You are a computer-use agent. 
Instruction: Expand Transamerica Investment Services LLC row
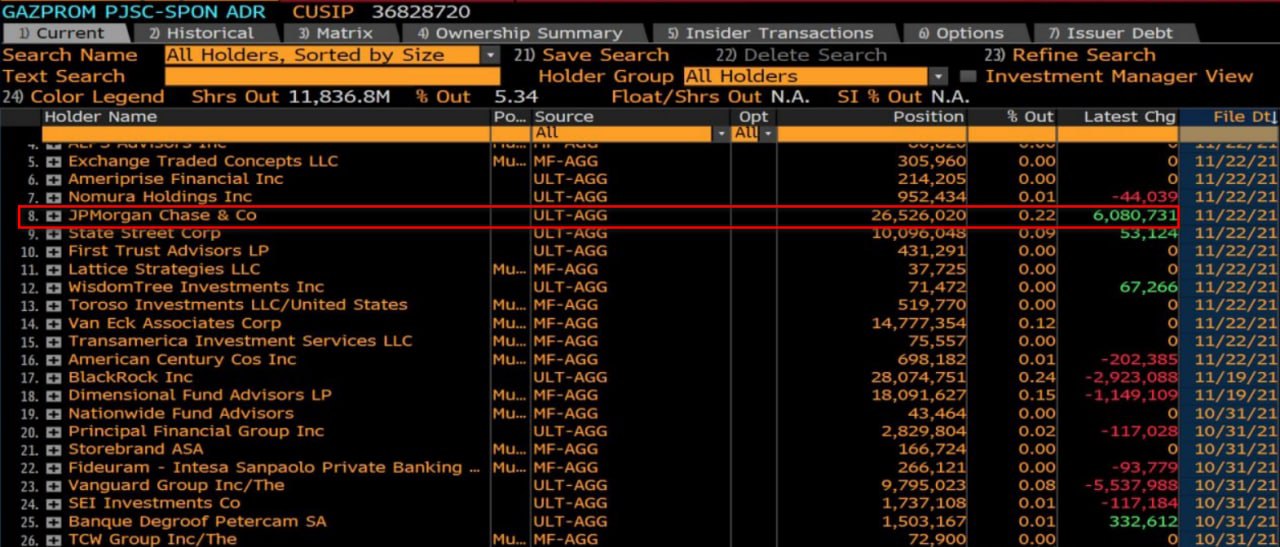54,341
